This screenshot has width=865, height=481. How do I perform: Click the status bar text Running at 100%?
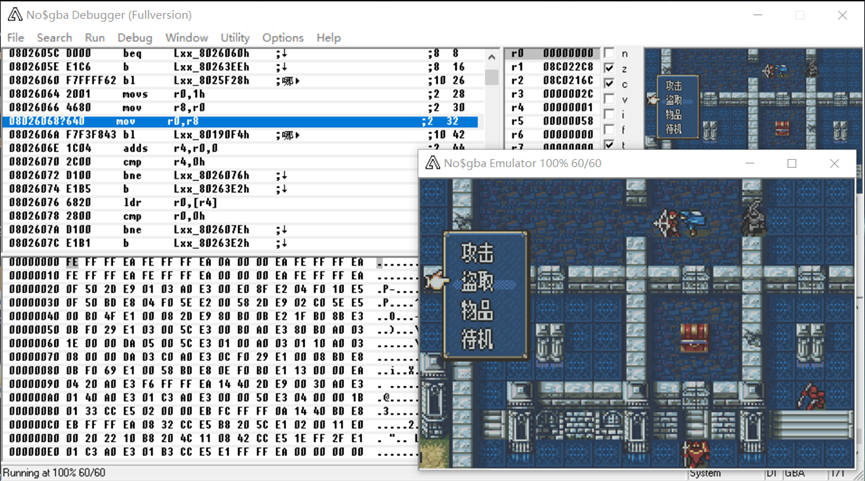[54, 473]
